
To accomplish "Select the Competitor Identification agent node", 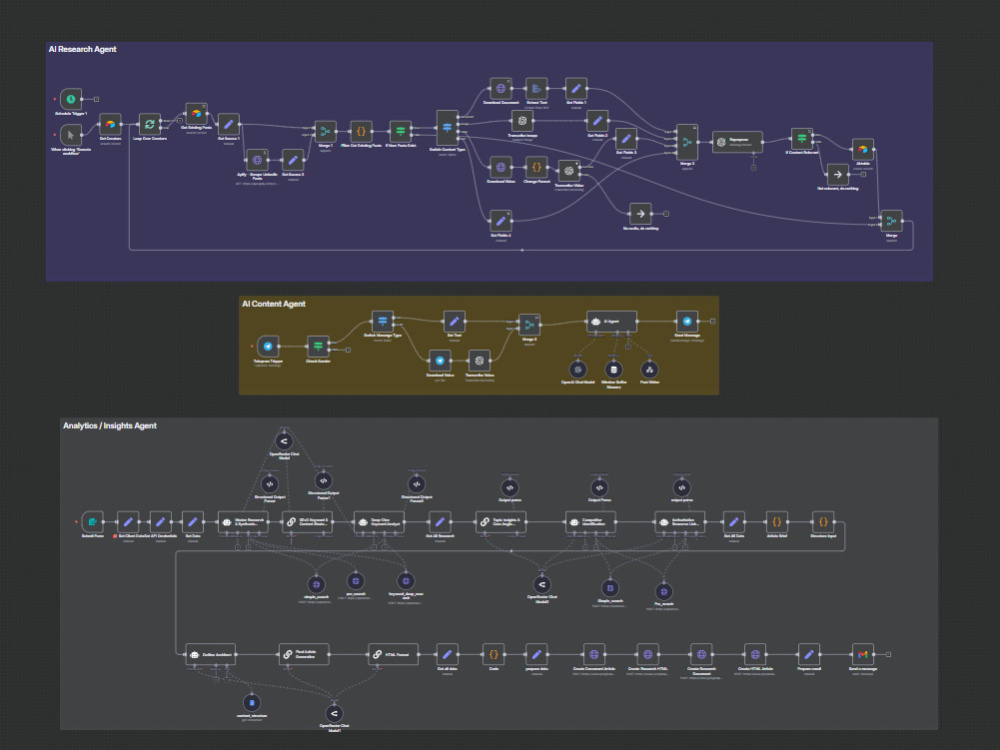I will tap(591, 522).
